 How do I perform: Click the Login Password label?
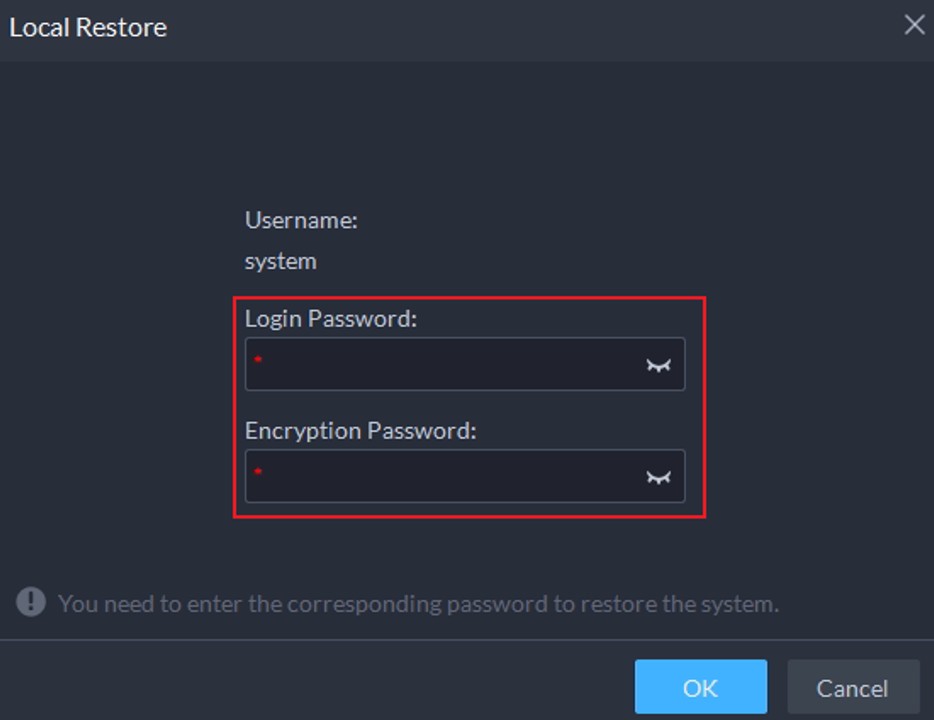331,319
